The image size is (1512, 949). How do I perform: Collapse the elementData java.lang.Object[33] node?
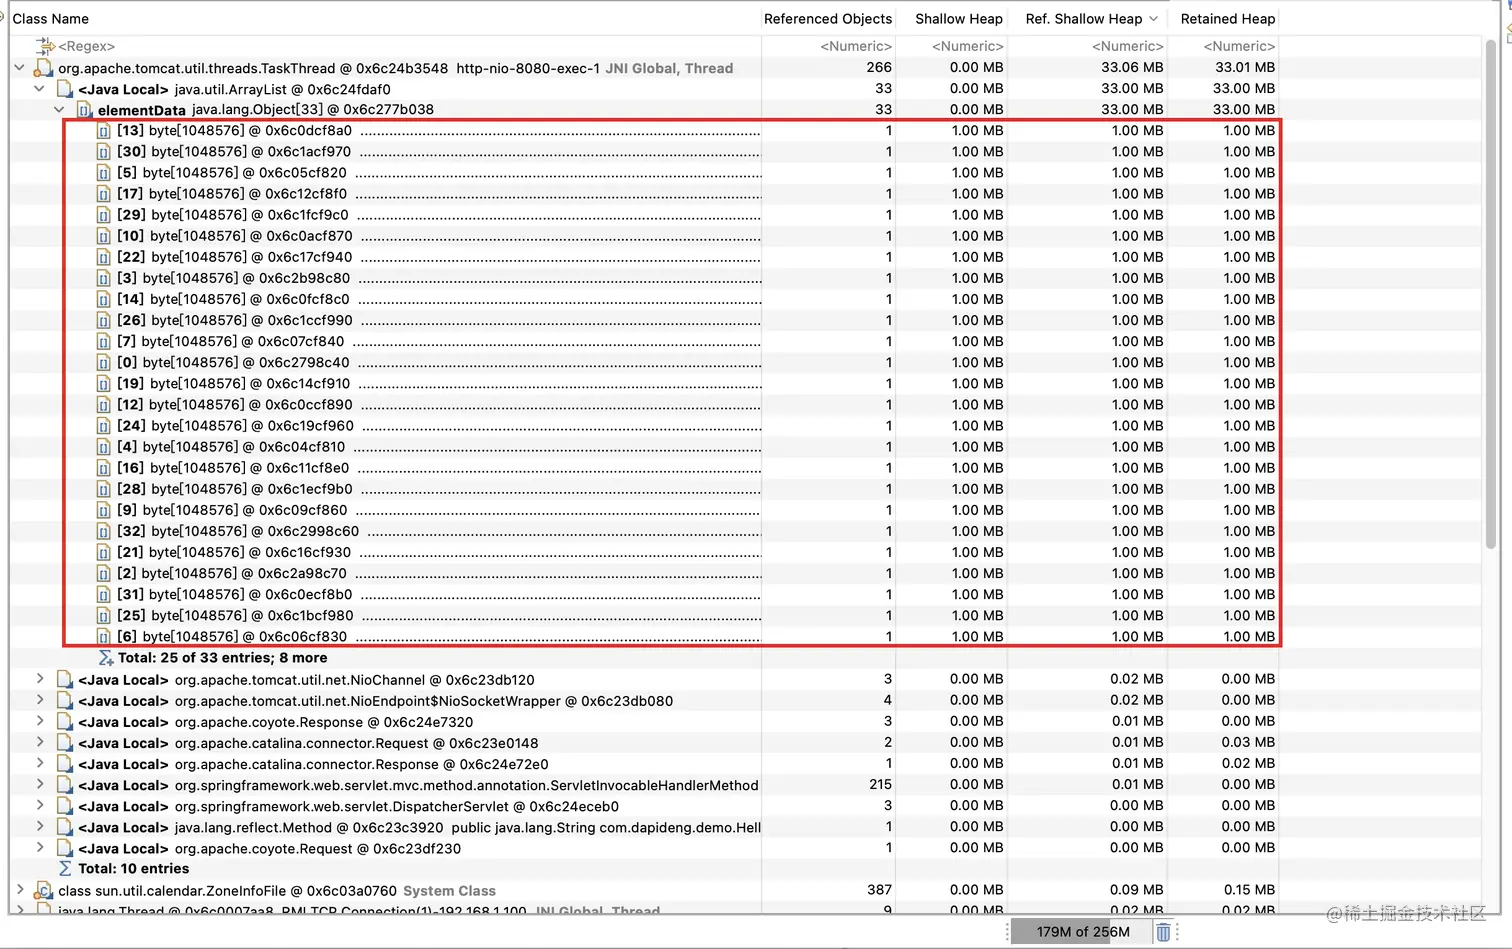pyautogui.click(x=59, y=110)
